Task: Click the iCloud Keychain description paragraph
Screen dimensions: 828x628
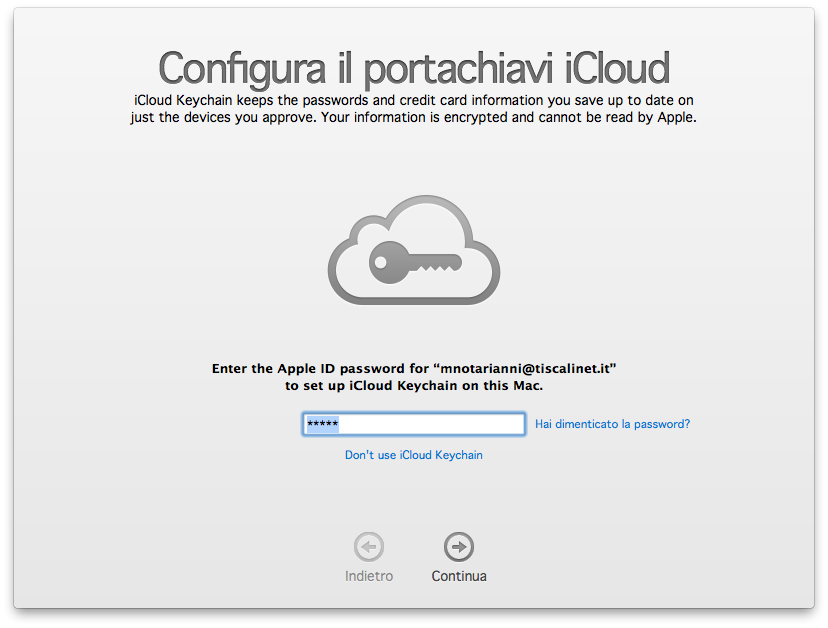Action: point(413,109)
